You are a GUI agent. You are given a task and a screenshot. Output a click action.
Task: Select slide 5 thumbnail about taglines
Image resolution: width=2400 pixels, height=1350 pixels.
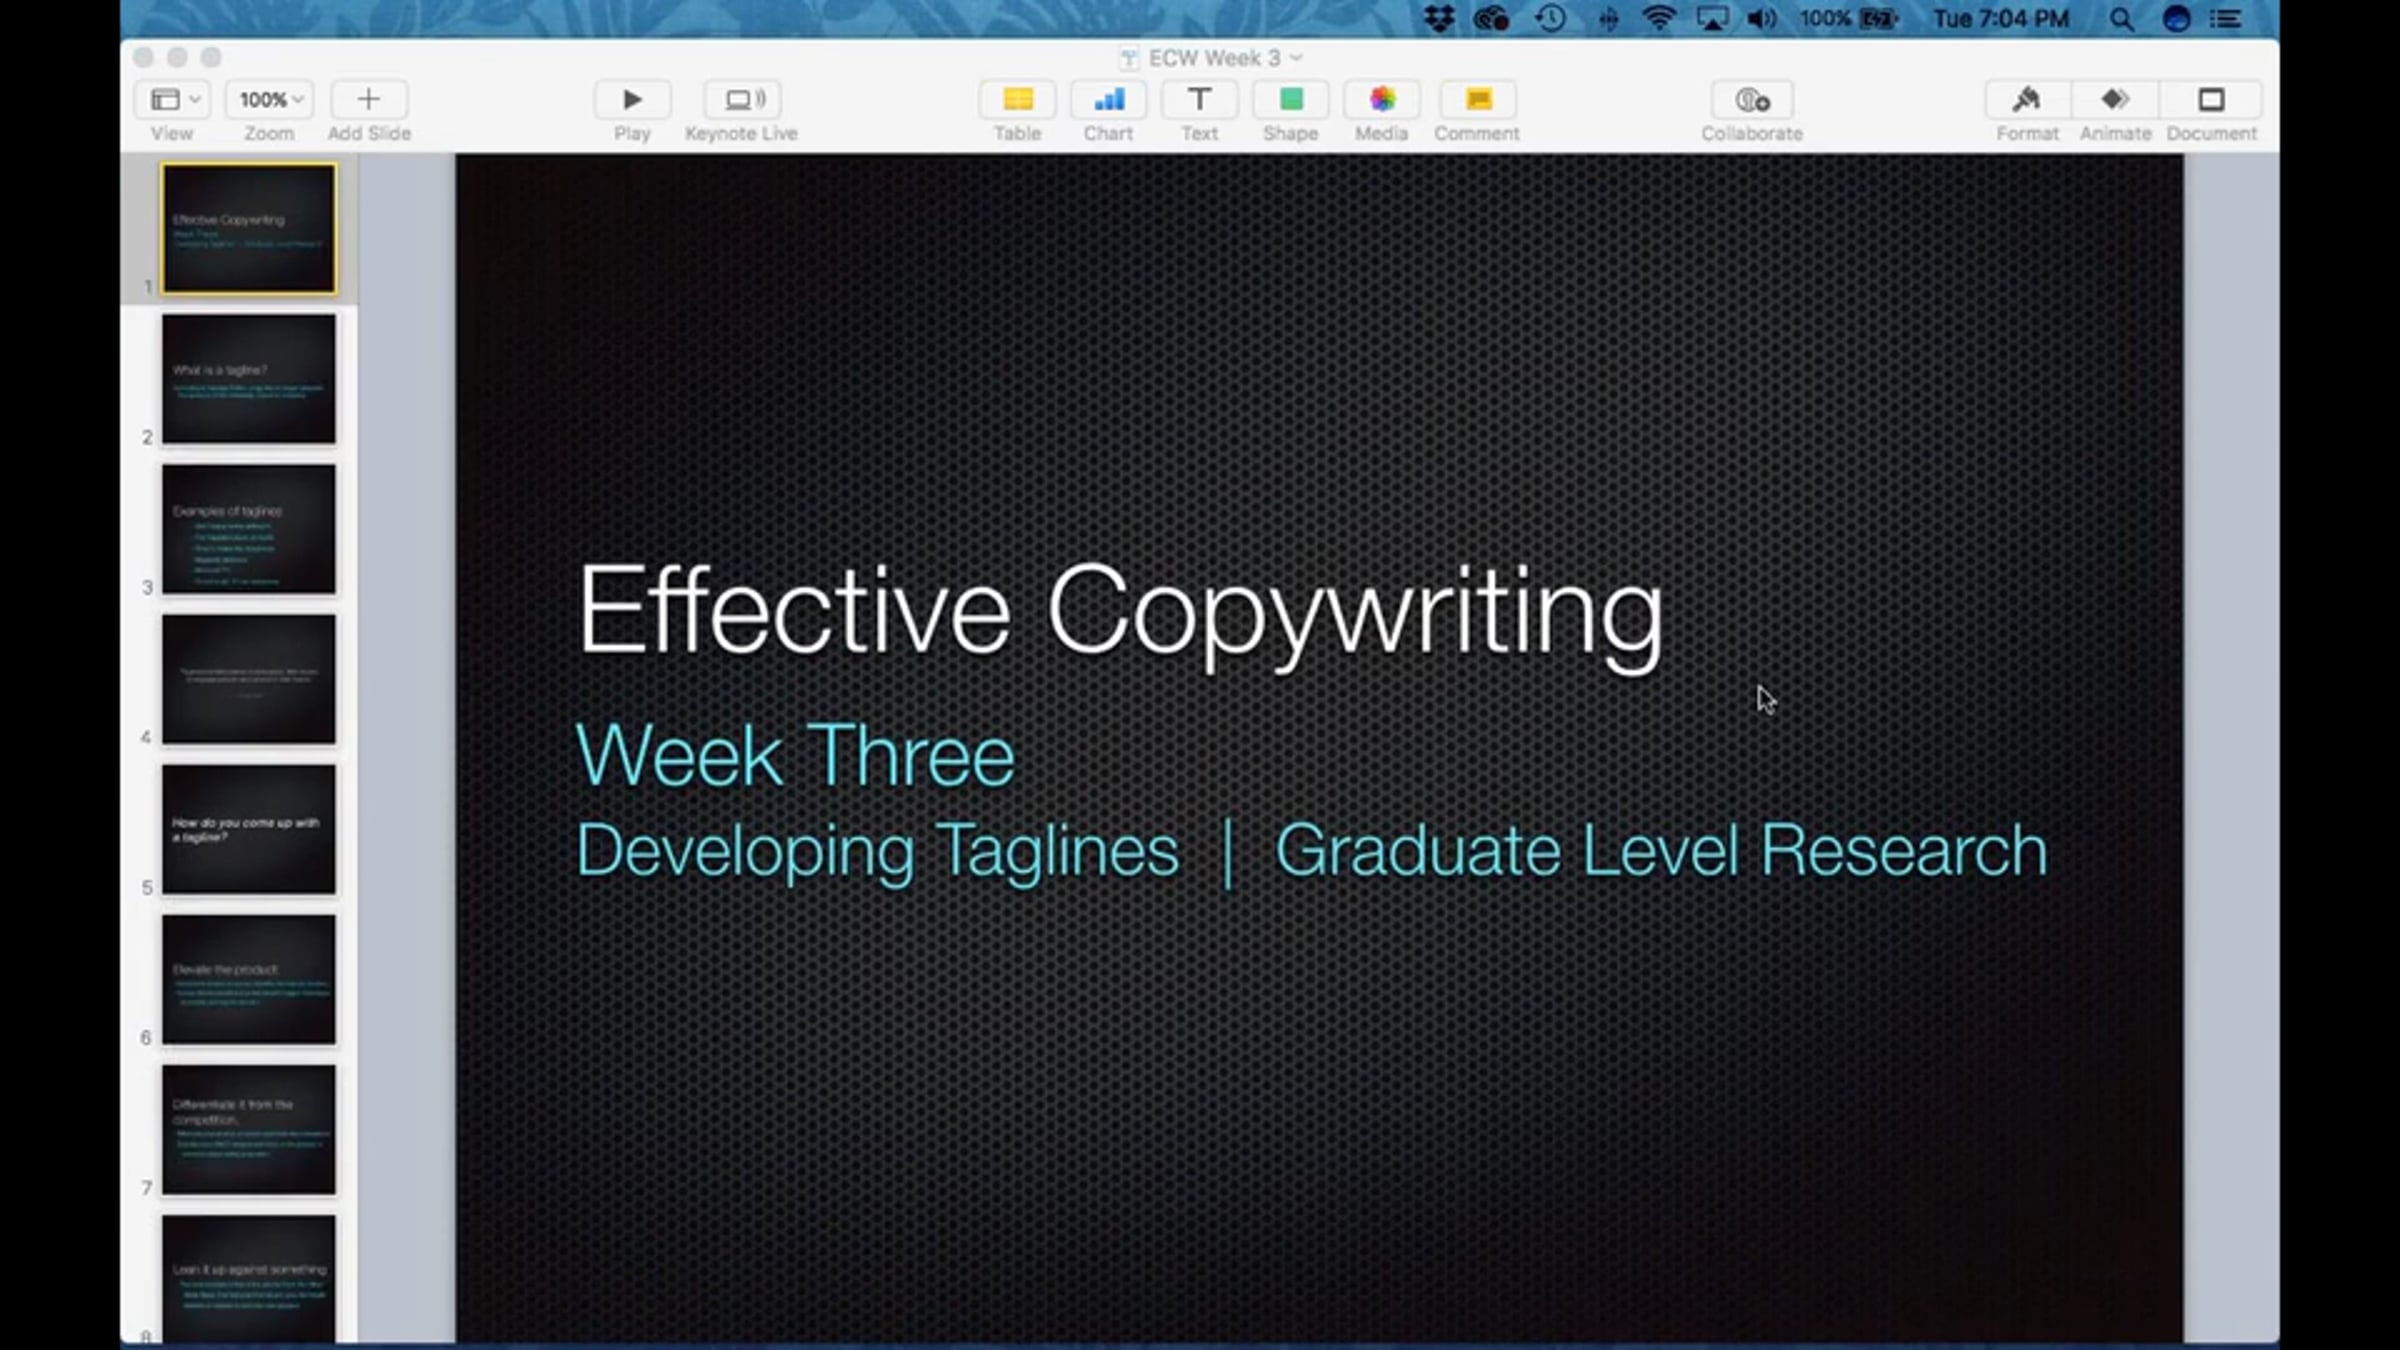tap(249, 829)
